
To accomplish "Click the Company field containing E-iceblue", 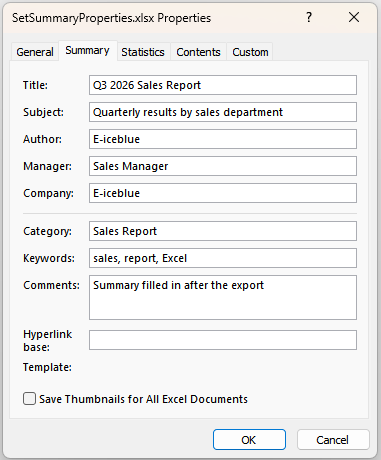I will (x=223, y=193).
